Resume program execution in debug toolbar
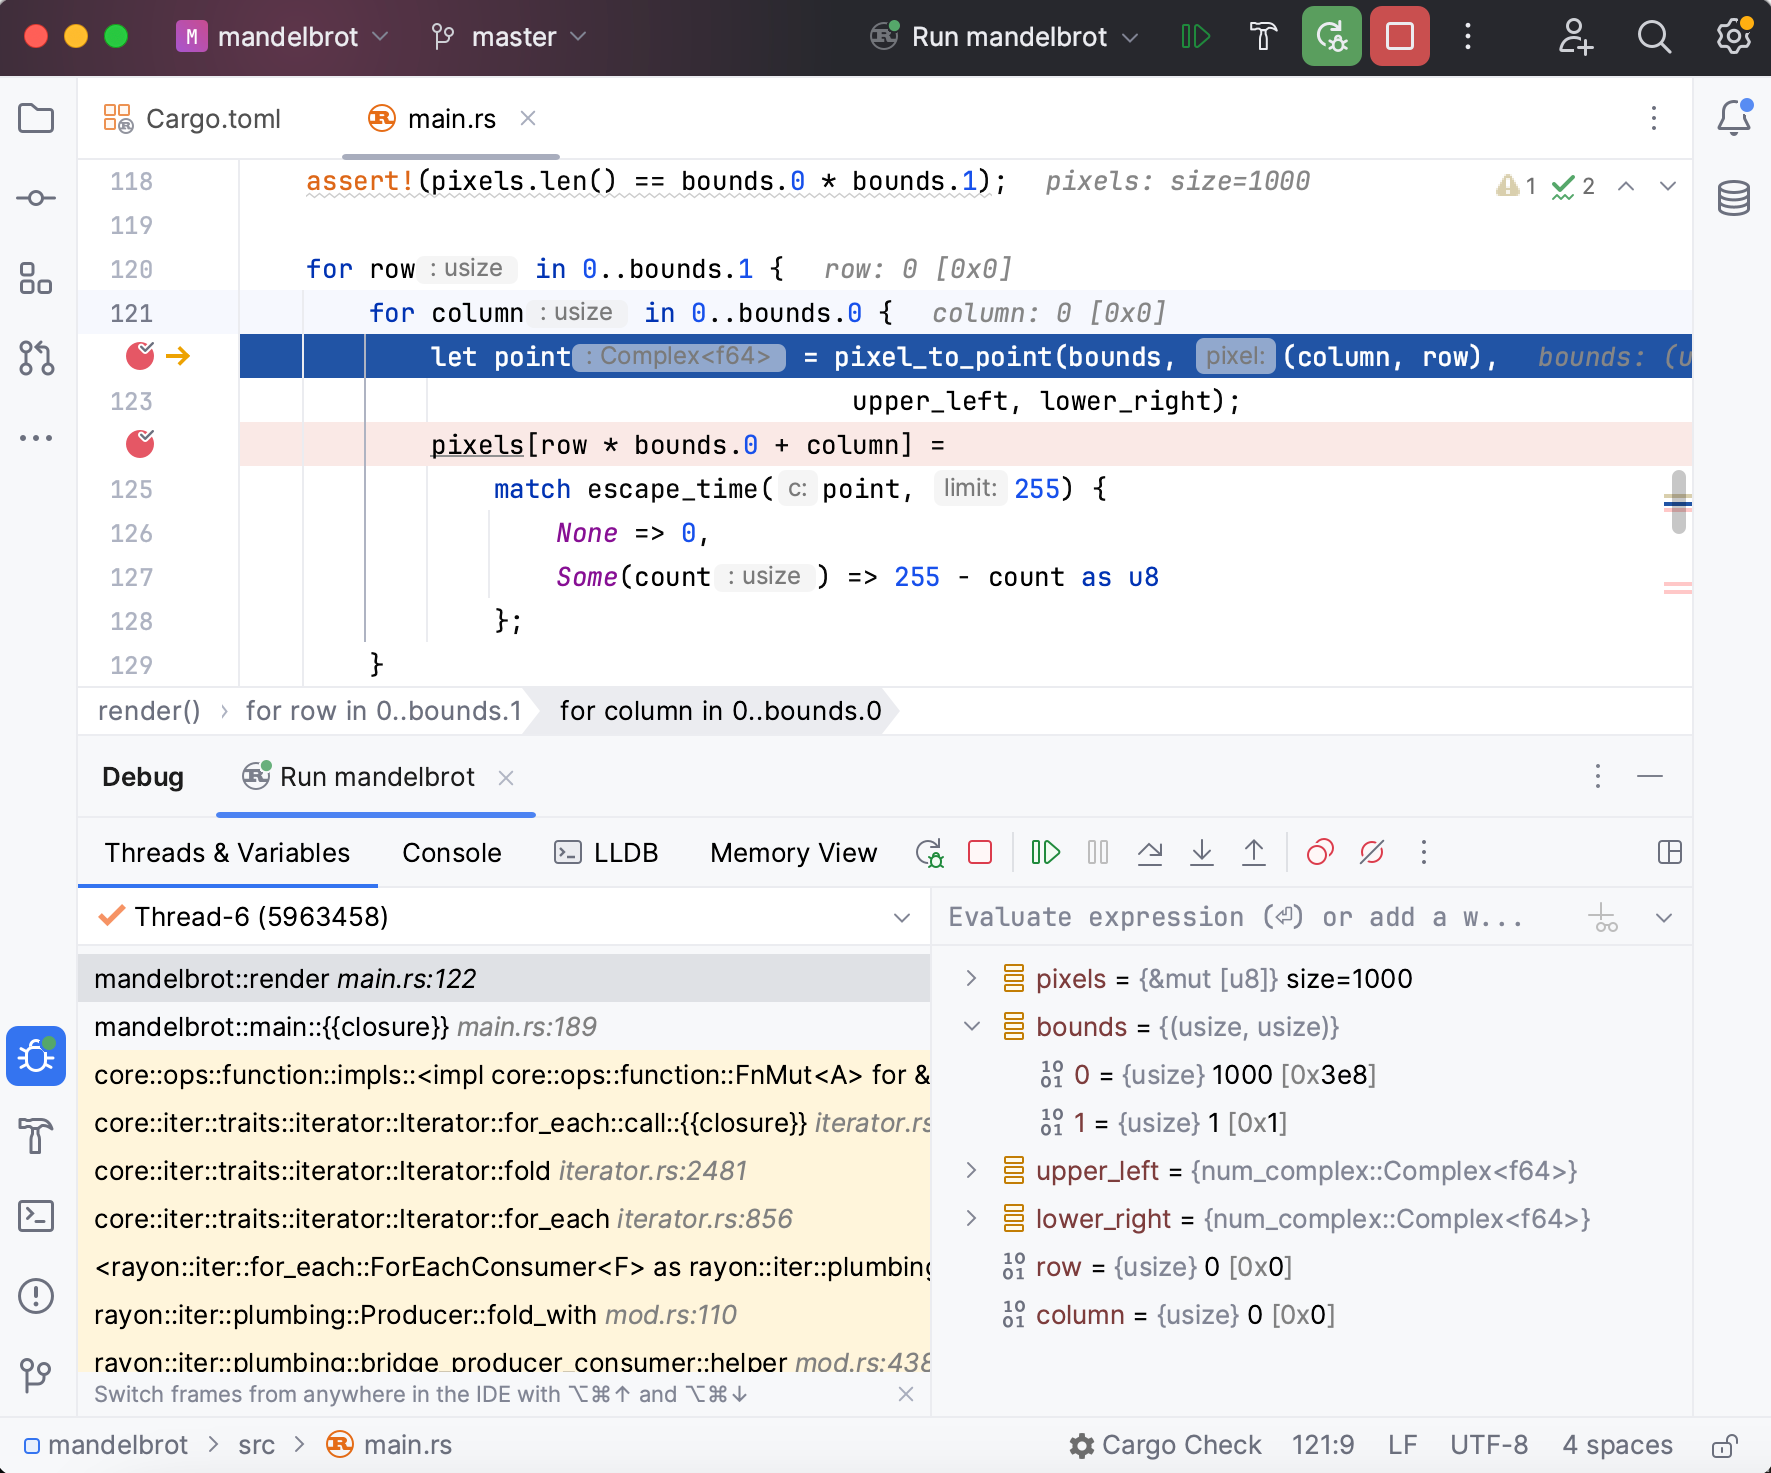1771x1473 pixels. pos(1046,852)
